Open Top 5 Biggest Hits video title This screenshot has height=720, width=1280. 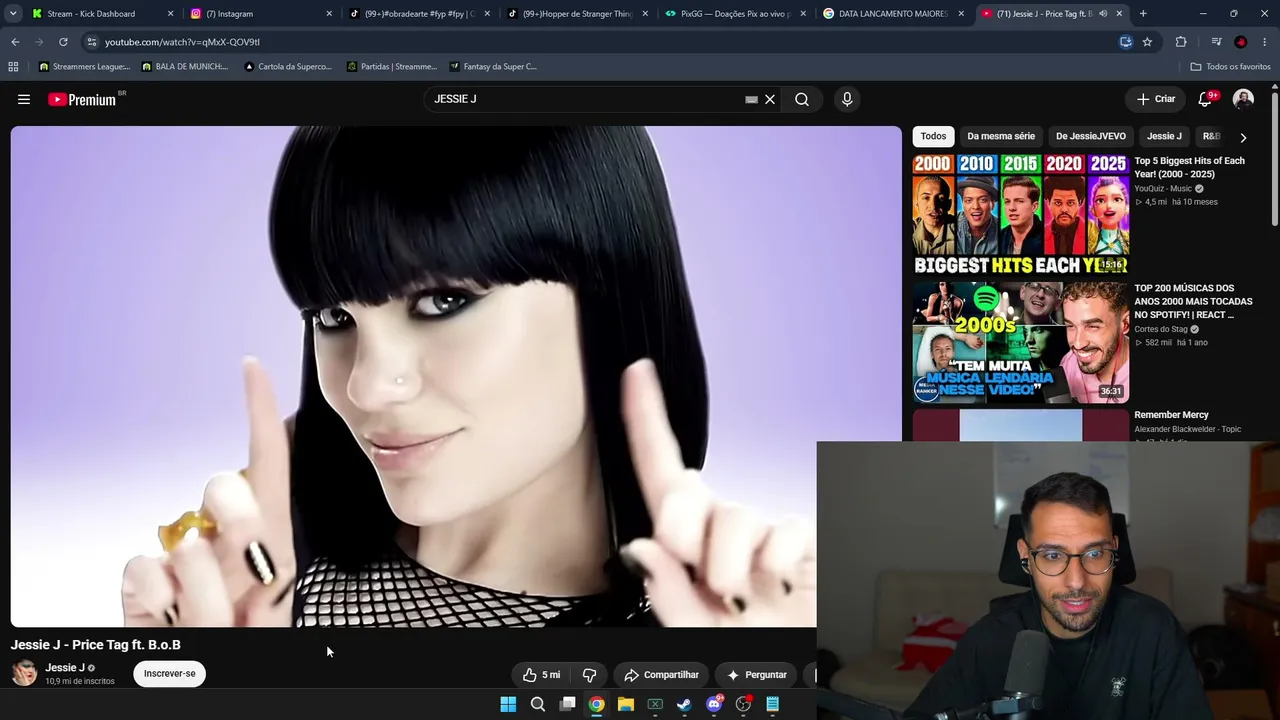pyautogui.click(x=1189, y=167)
